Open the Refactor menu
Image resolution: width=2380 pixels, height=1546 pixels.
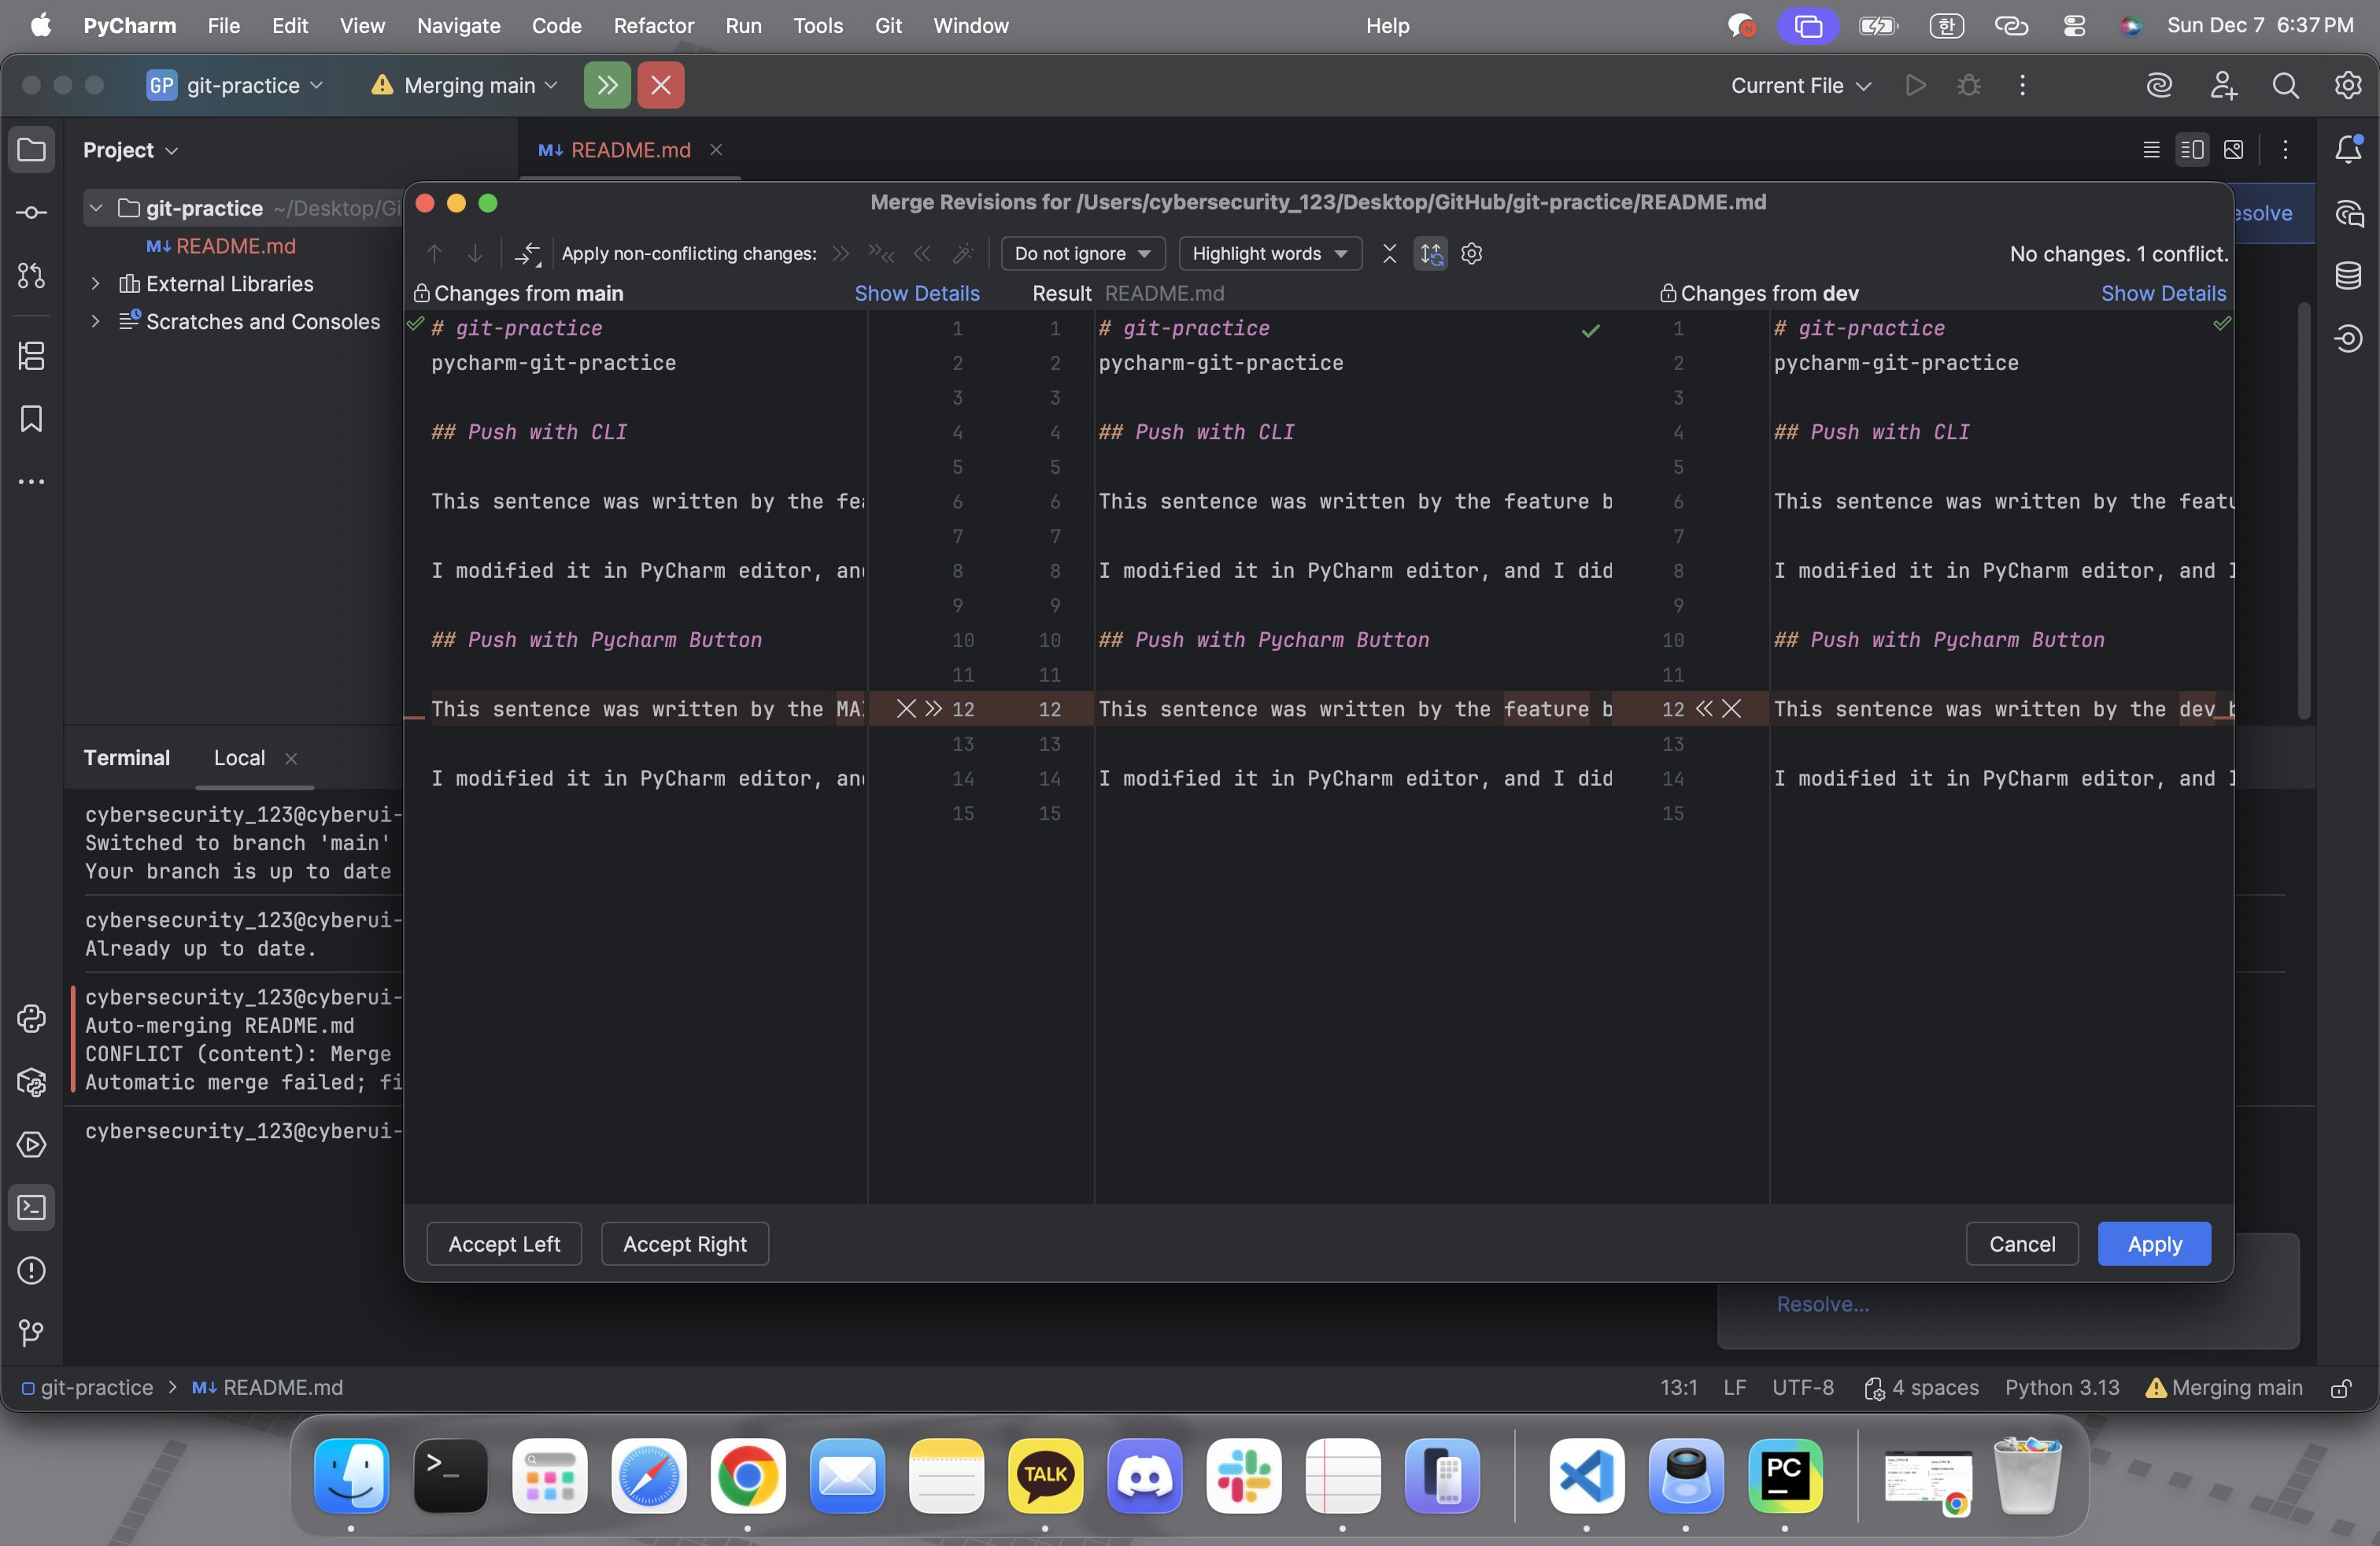pos(653,26)
